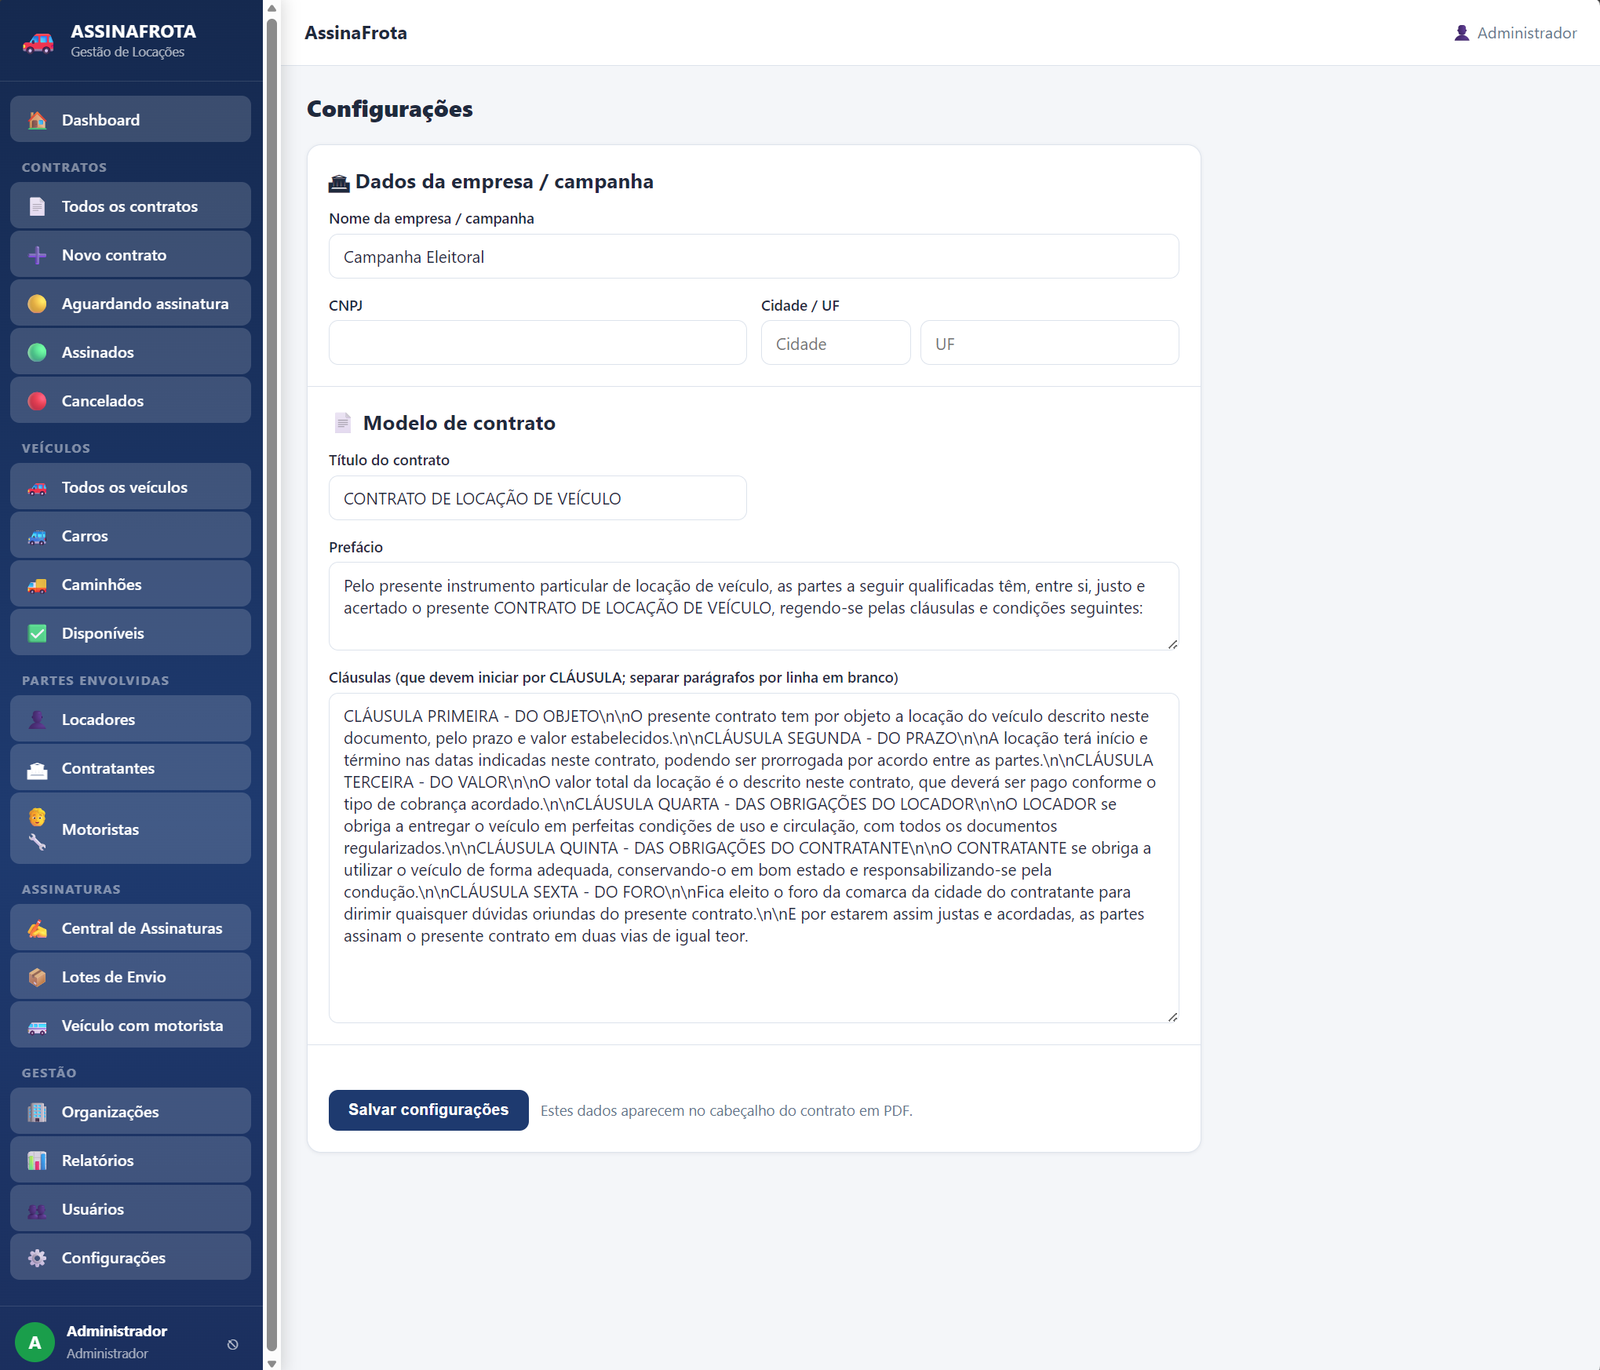This screenshot has height=1370, width=1600.
Task: Click the green circle icon for Assinados
Action: pyautogui.click(x=37, y=352)
